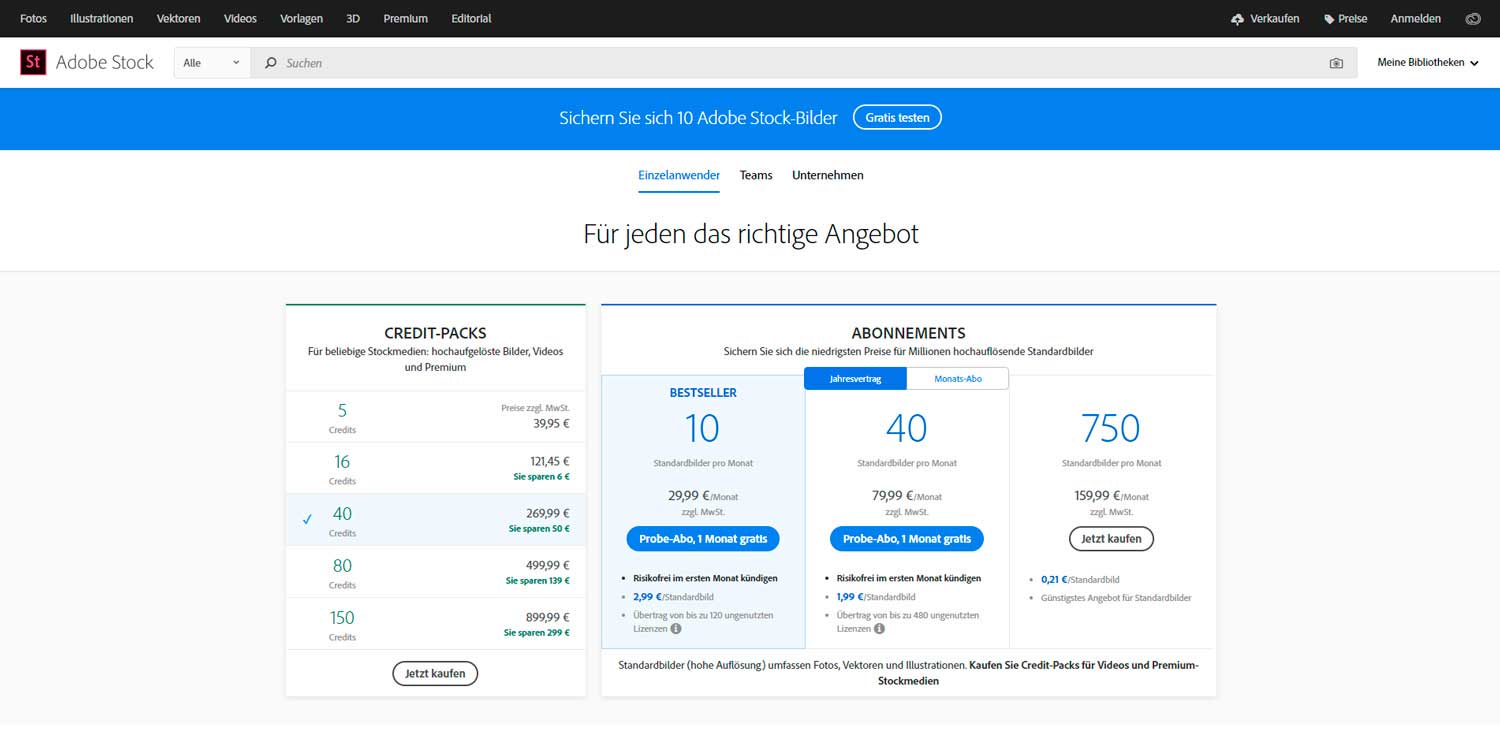Image resolution: width=1500 pixels, height=737 pixels.
Task: Switch to the Teams tab
Action: point(756,175)
